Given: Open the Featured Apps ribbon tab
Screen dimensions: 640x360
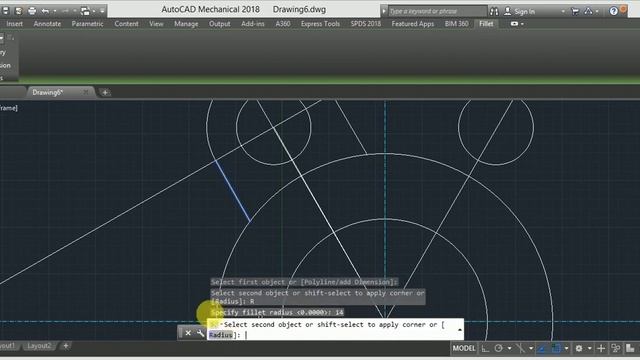Looking at the screenshot, I should (x=413, y=24).
